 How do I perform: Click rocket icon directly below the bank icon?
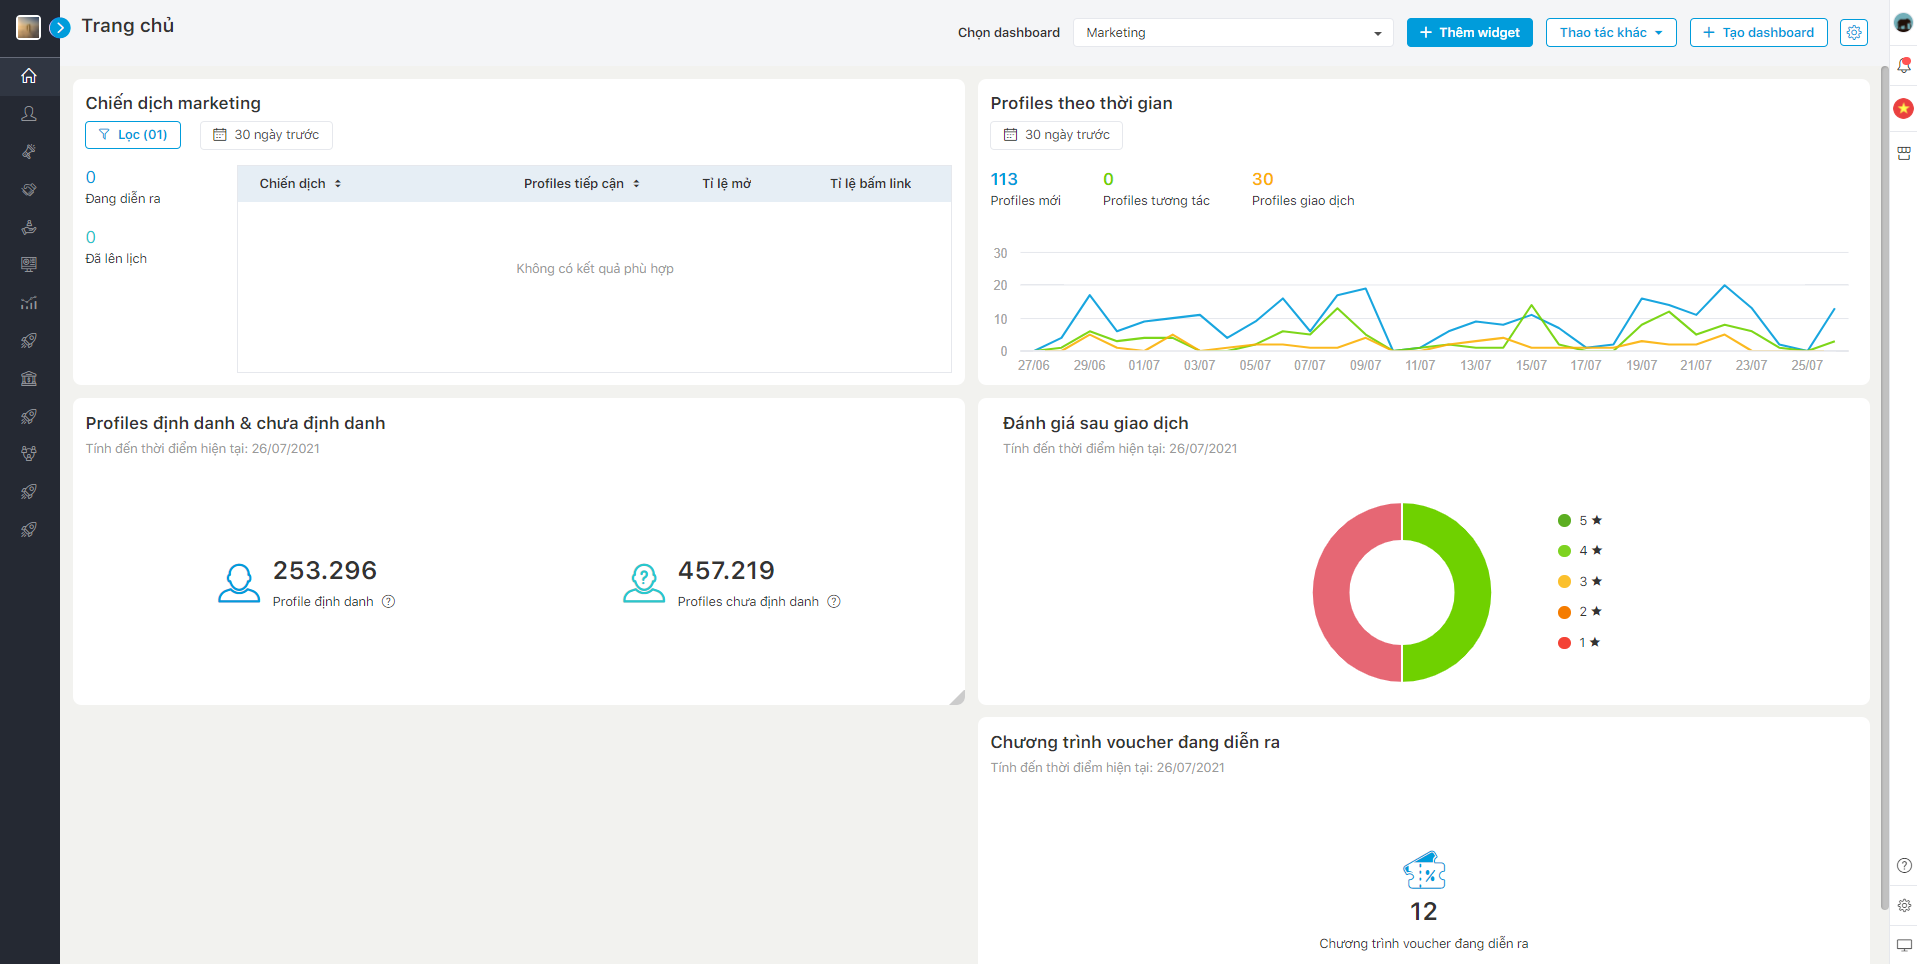click(x=29, y=416)
